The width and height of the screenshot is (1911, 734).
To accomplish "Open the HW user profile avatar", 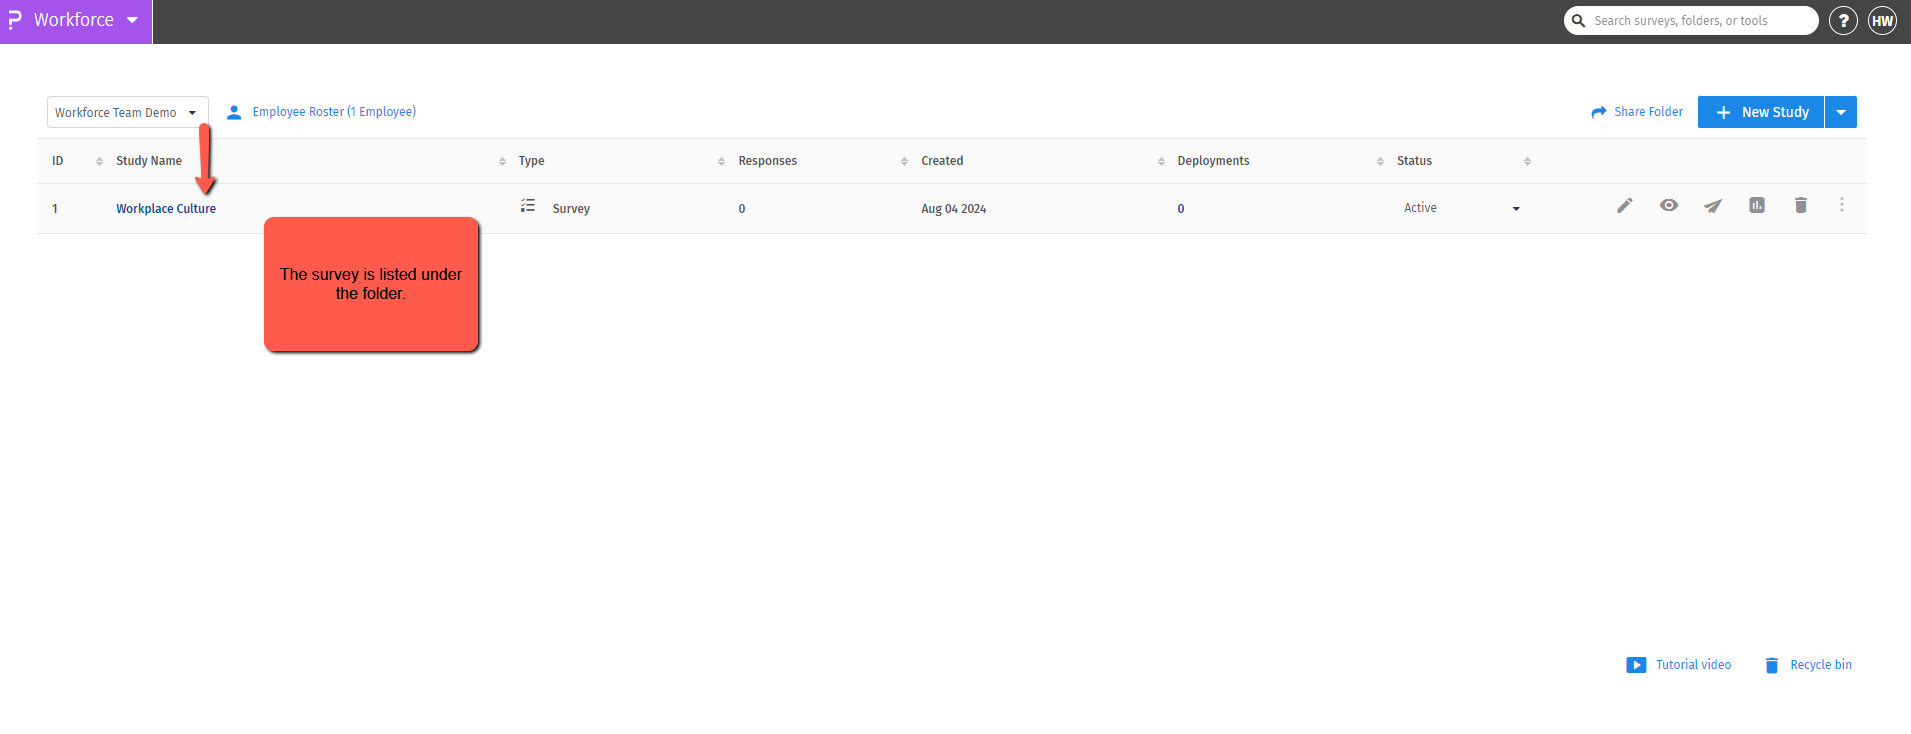I will [x=1883, y=21].
